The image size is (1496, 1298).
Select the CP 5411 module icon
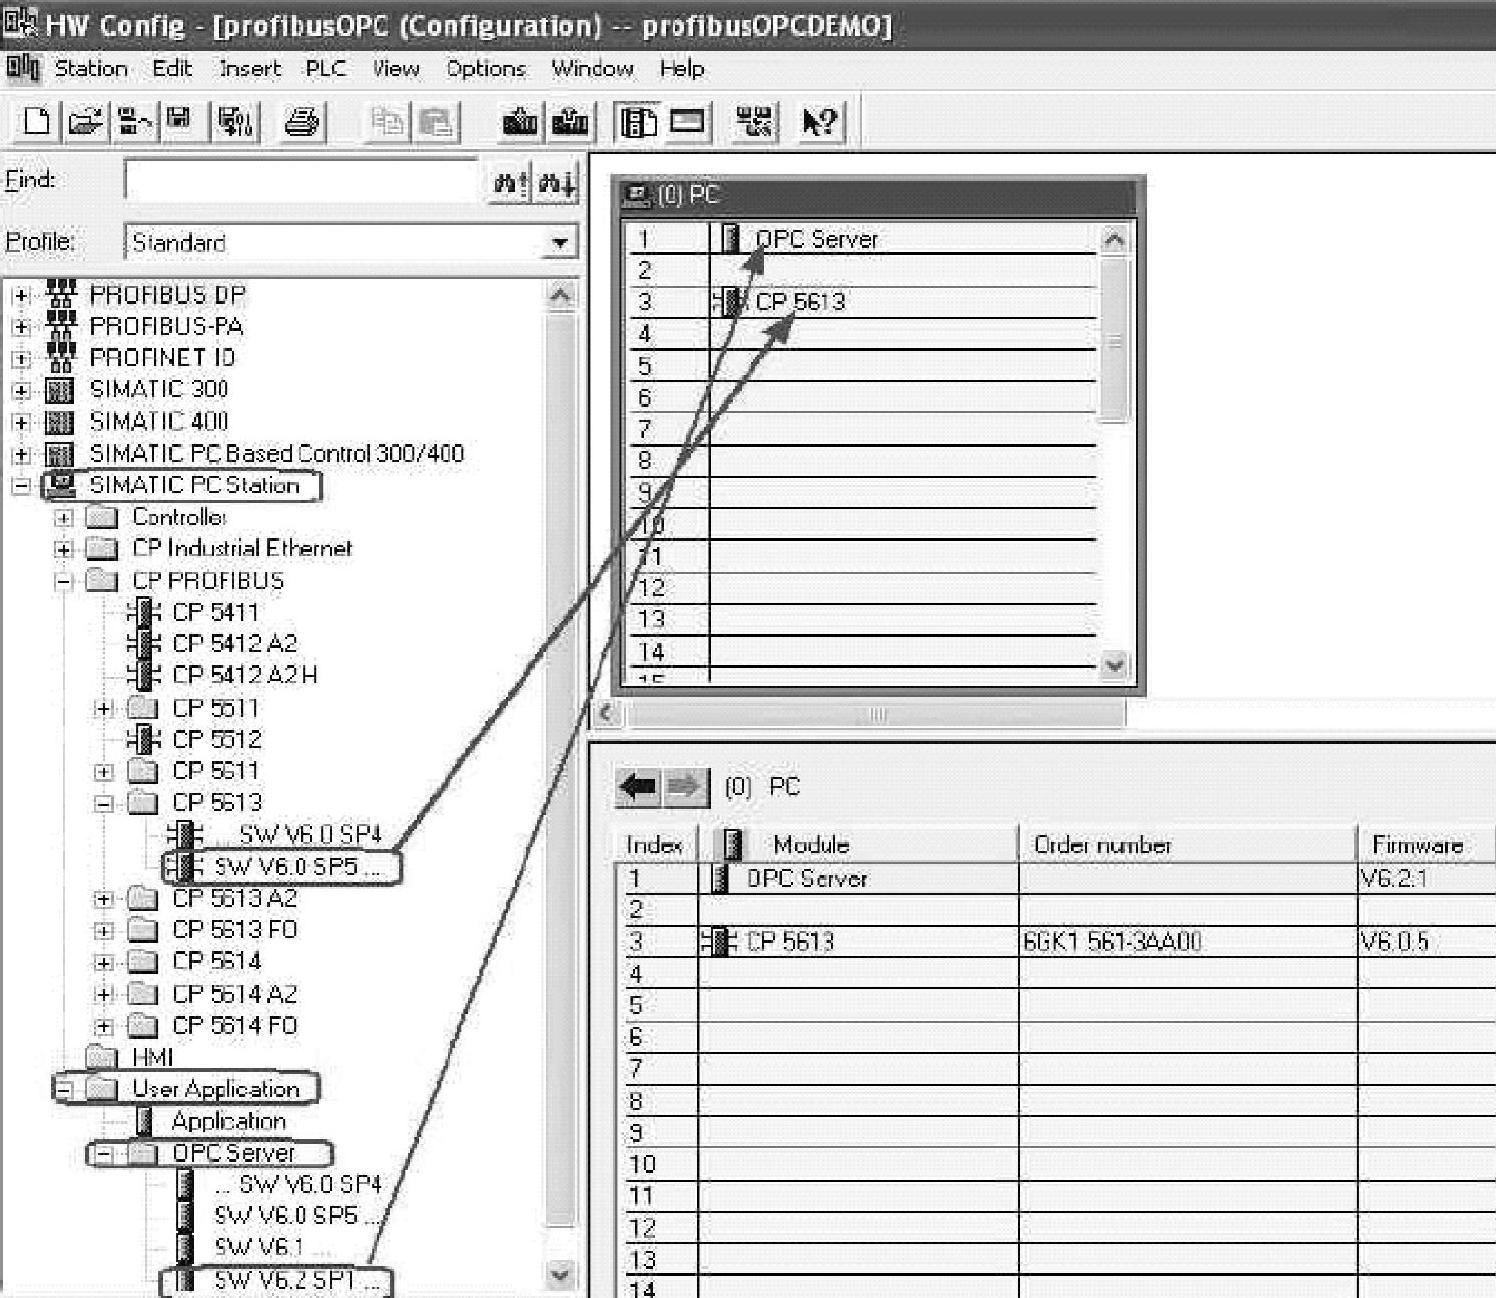click(x=144, y=612)
